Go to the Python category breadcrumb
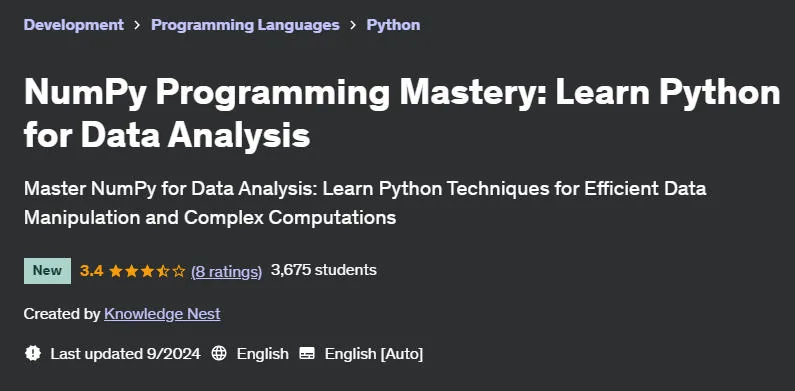 coord(393,25)
